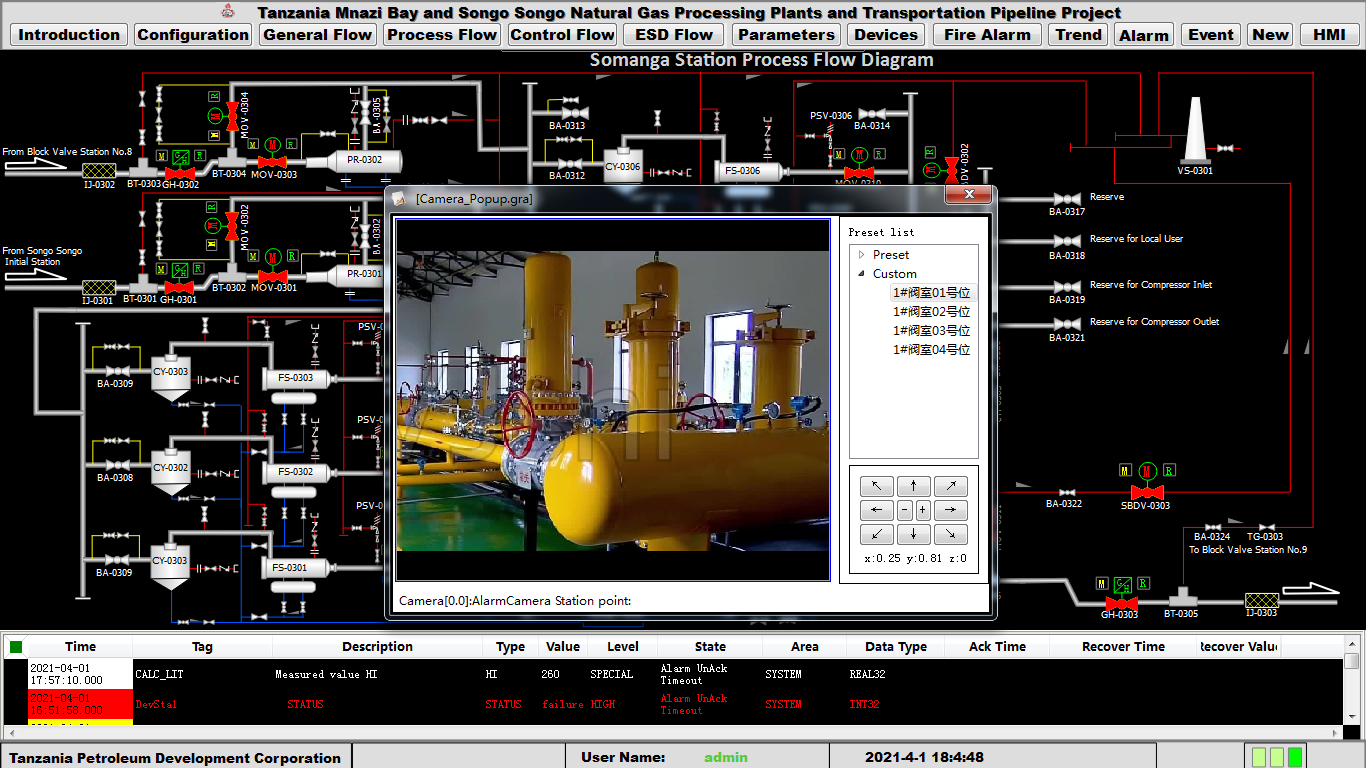Image resolution: width=1366 pixels, height=768 pixels.
Task: Click the PR-0302 pig receiver vessel
Action: pos(365,160)
